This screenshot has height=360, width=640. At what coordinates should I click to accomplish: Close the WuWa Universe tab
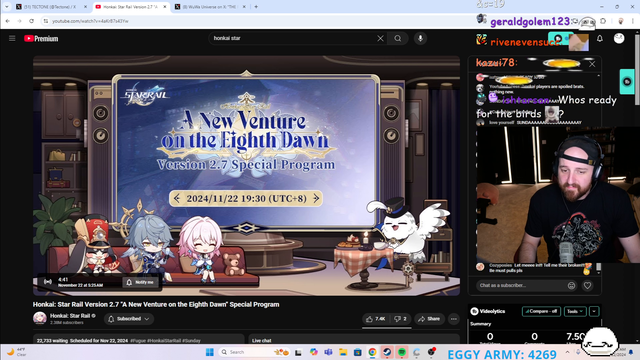point(244,7)
